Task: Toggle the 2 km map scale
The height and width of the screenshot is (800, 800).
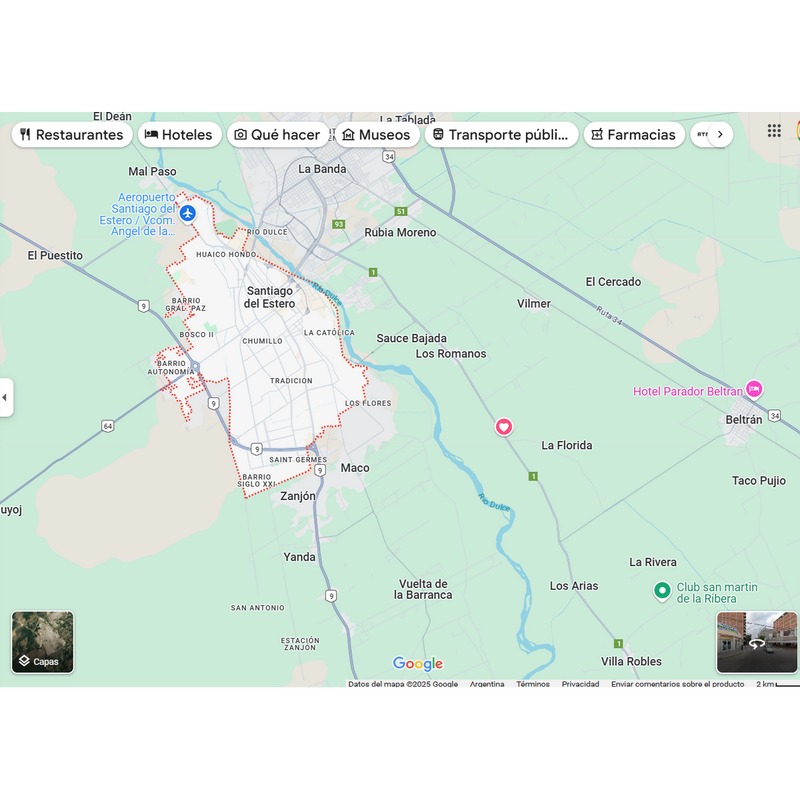Action: [x=778, y=684]
